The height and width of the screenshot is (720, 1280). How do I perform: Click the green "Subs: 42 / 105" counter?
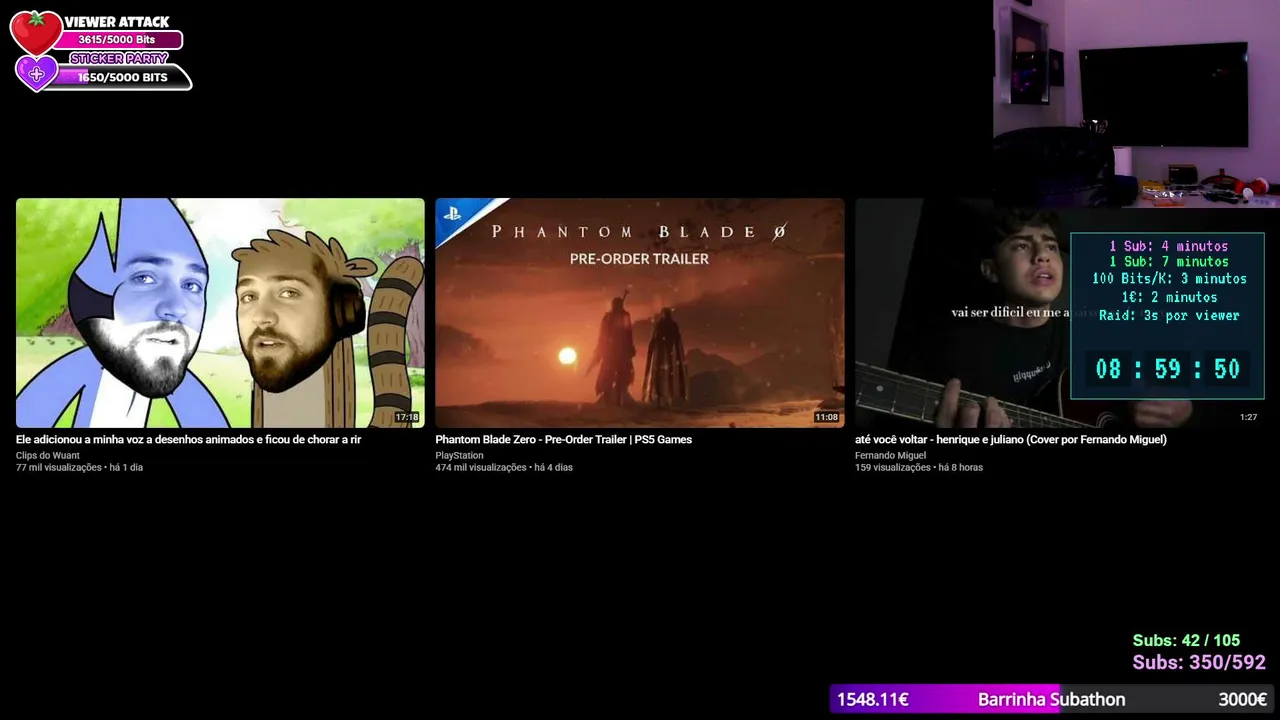tap(1186, 641)
